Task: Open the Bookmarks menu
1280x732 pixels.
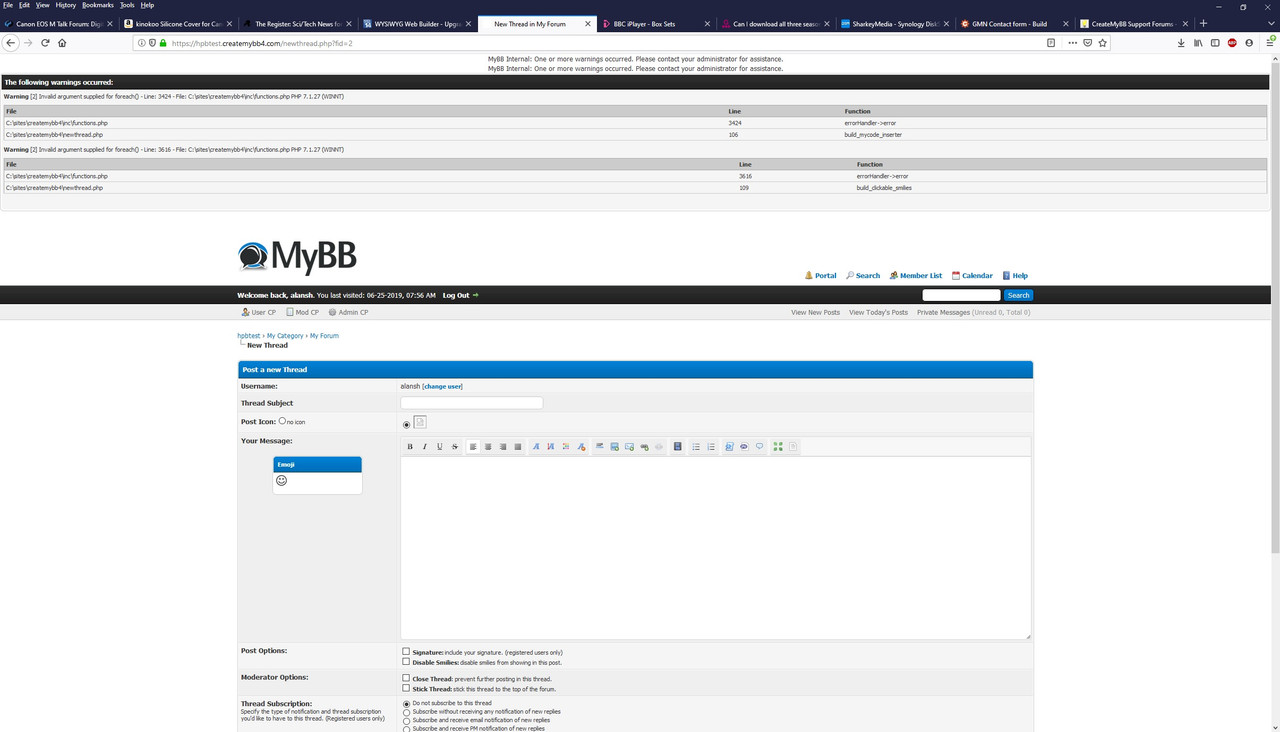Action: (x=98, y=5)
